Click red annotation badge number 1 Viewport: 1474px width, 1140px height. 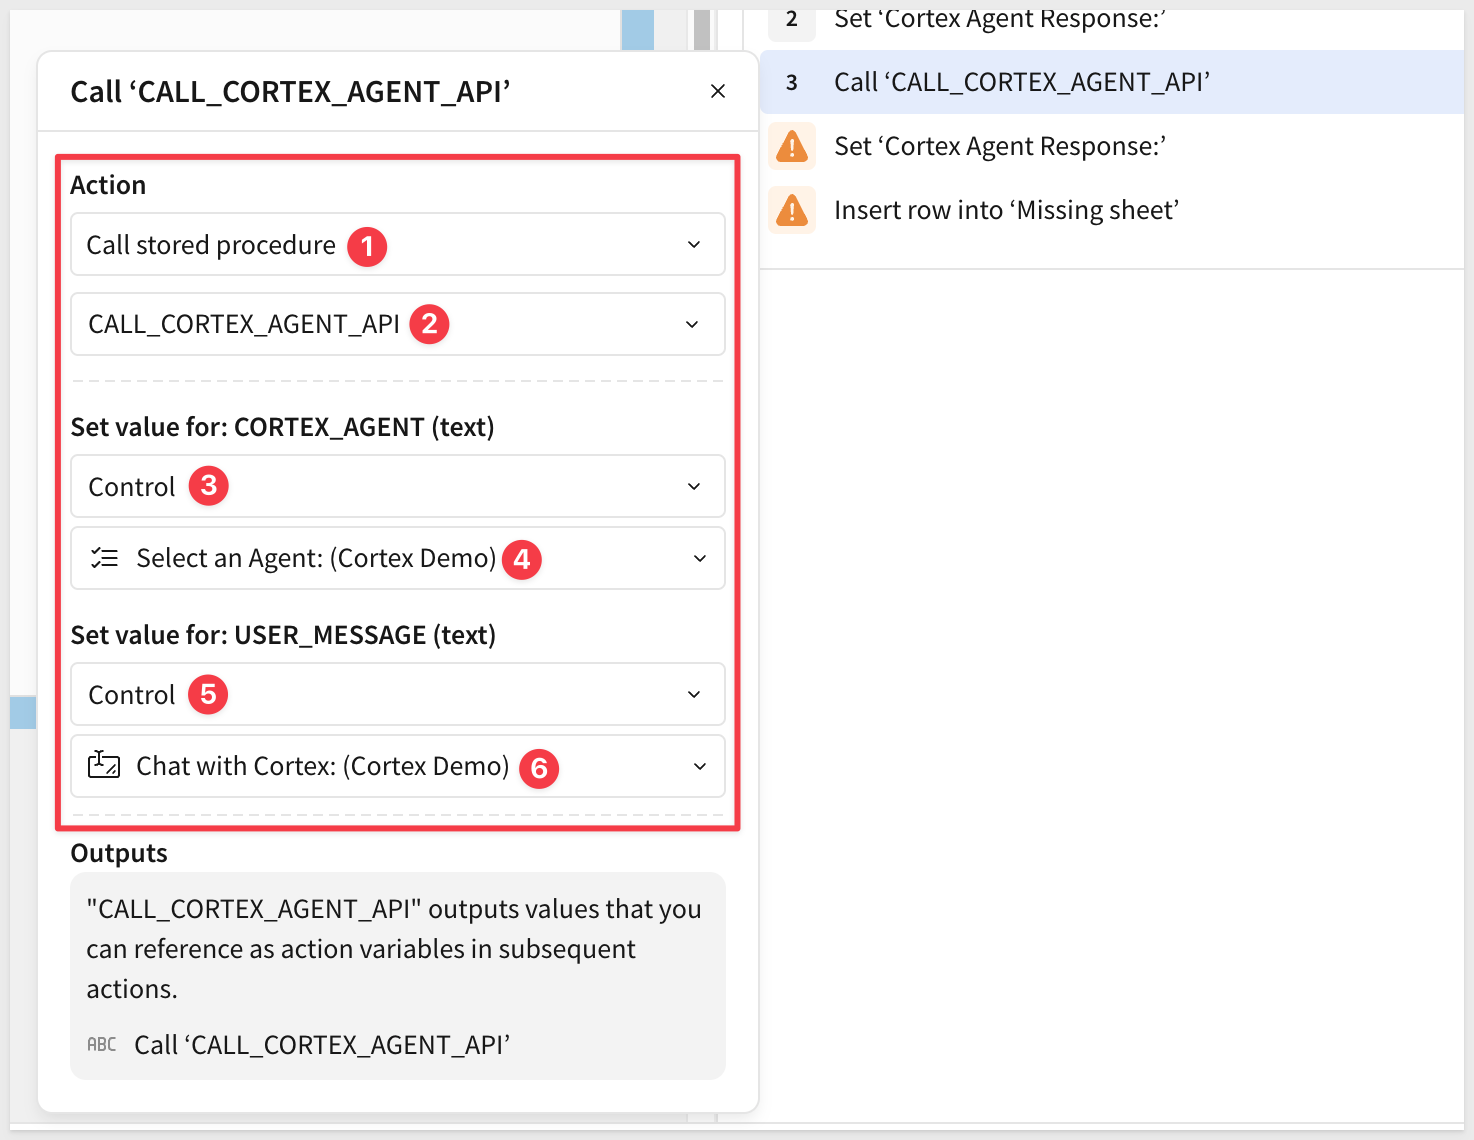[x=367, y=246]
